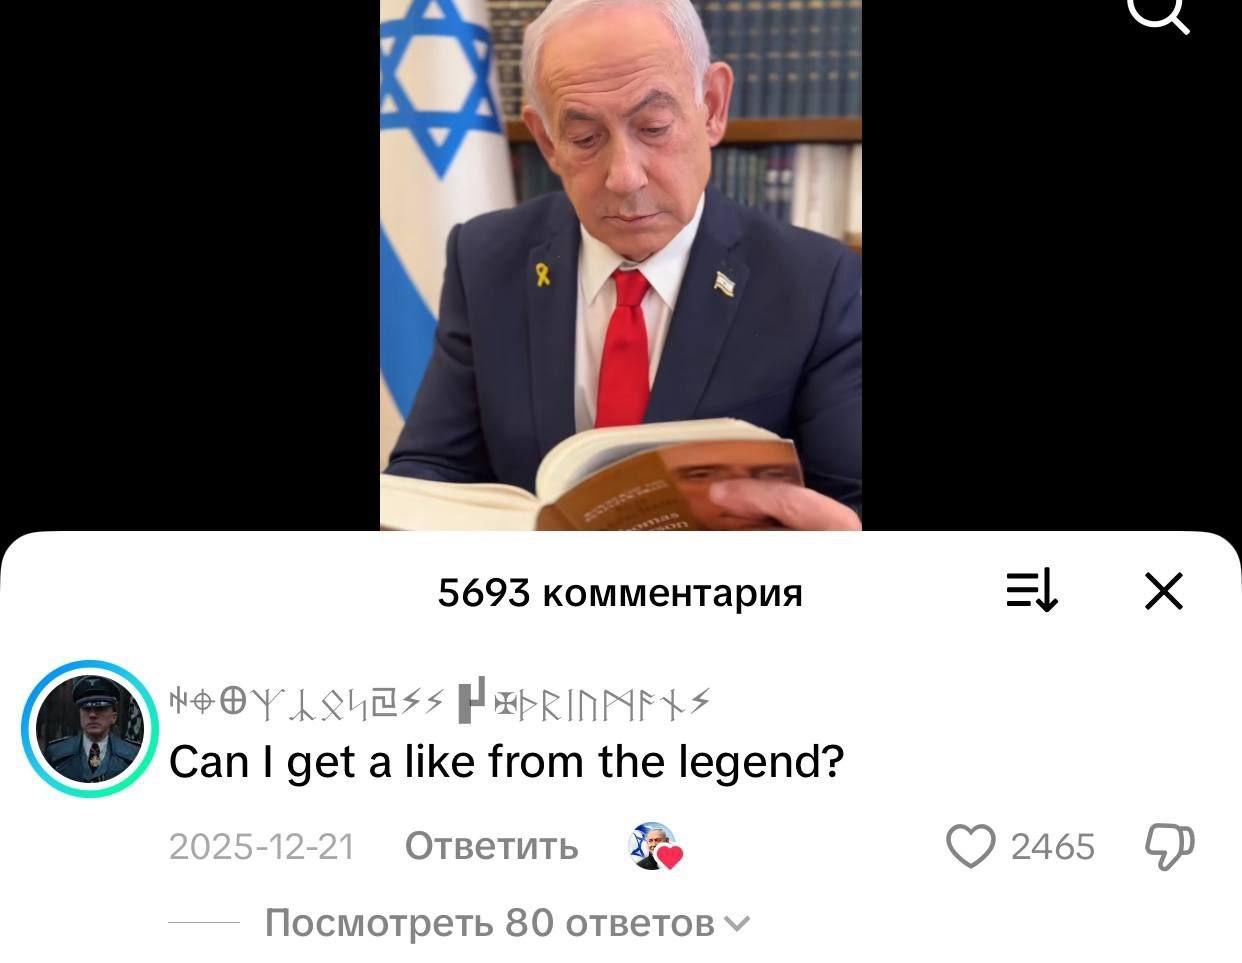Open the comment sorting options icon
The height and width of the screenshot is (963, 1242).
1032,591
